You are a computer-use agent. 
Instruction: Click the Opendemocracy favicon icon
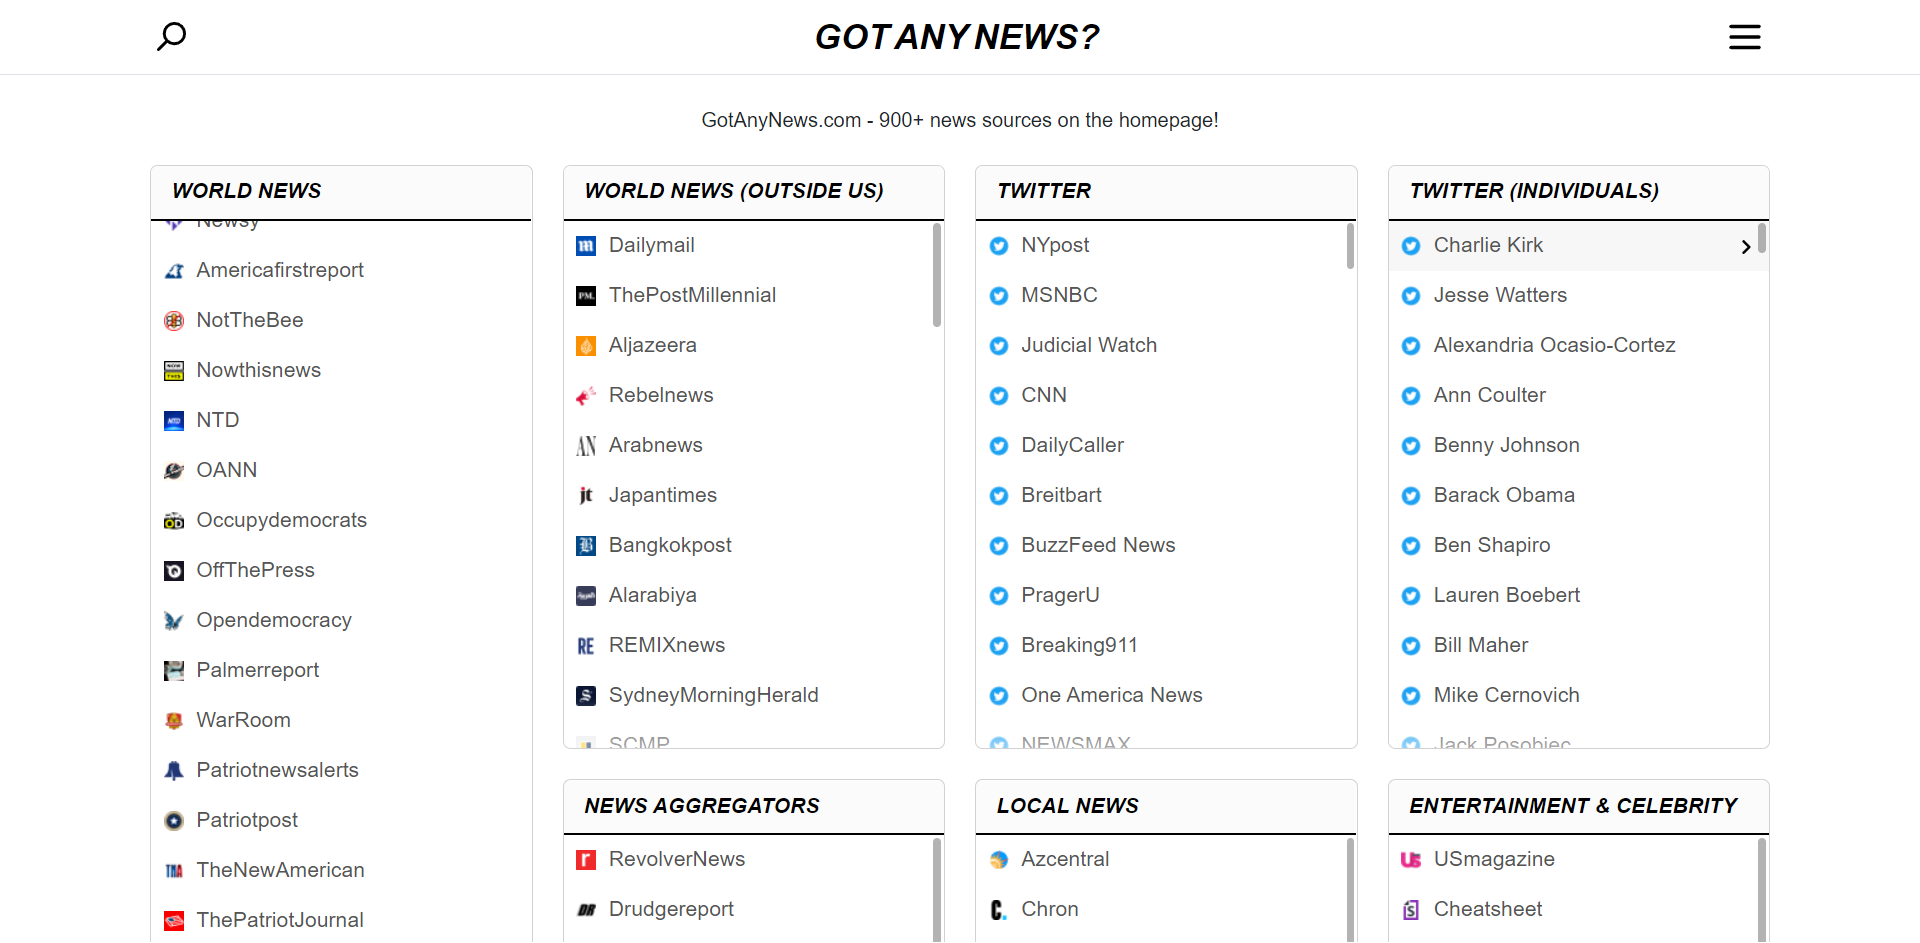click(174, 621)
